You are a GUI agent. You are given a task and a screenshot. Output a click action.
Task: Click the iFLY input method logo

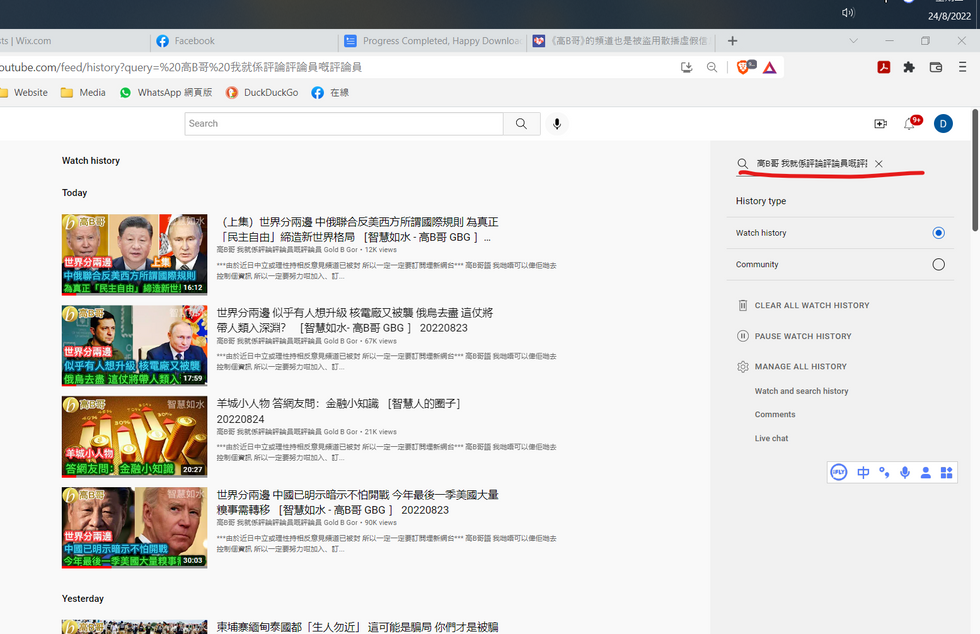tap(839, 473)
